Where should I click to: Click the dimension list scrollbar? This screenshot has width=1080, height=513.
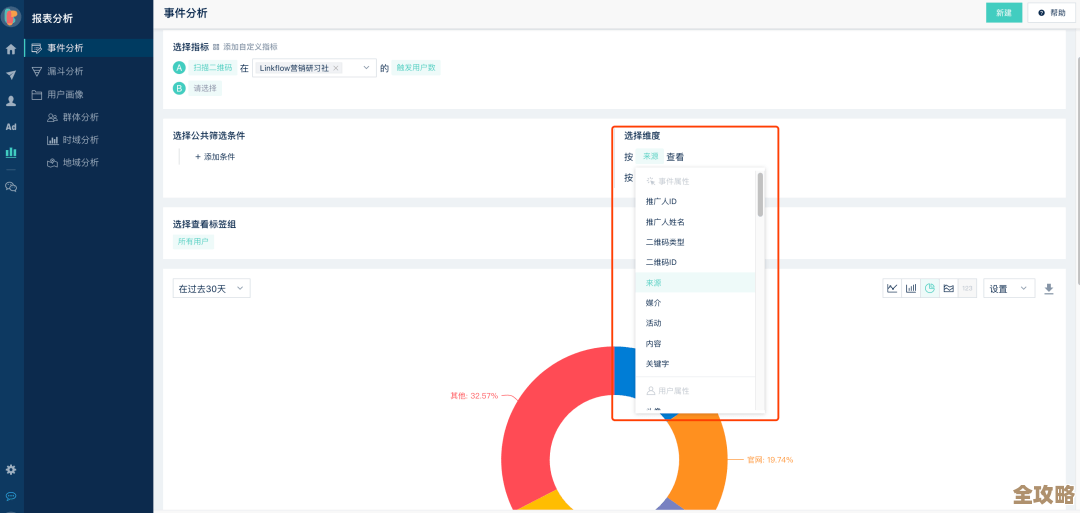[760, 194]
